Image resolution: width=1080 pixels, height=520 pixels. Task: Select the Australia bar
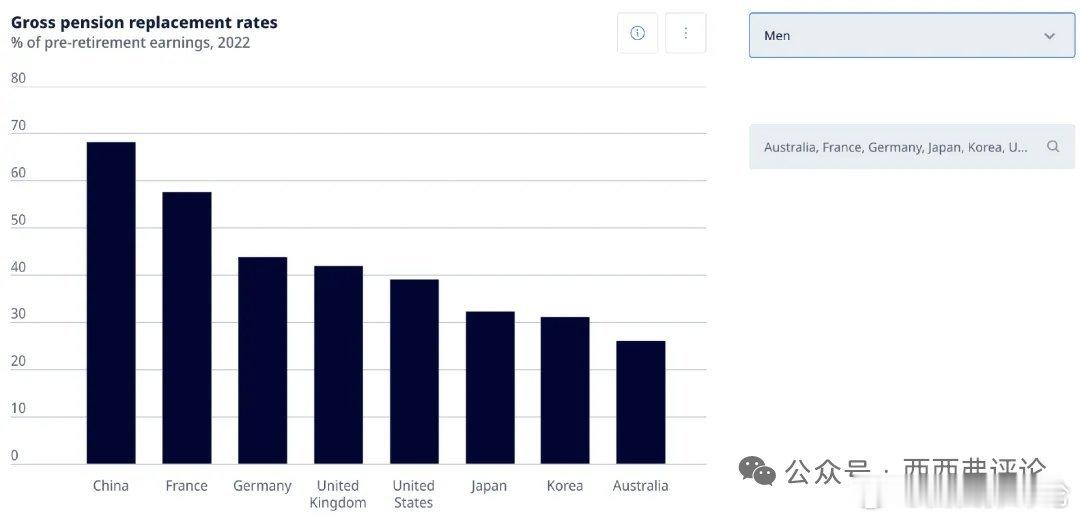(641, 402)
